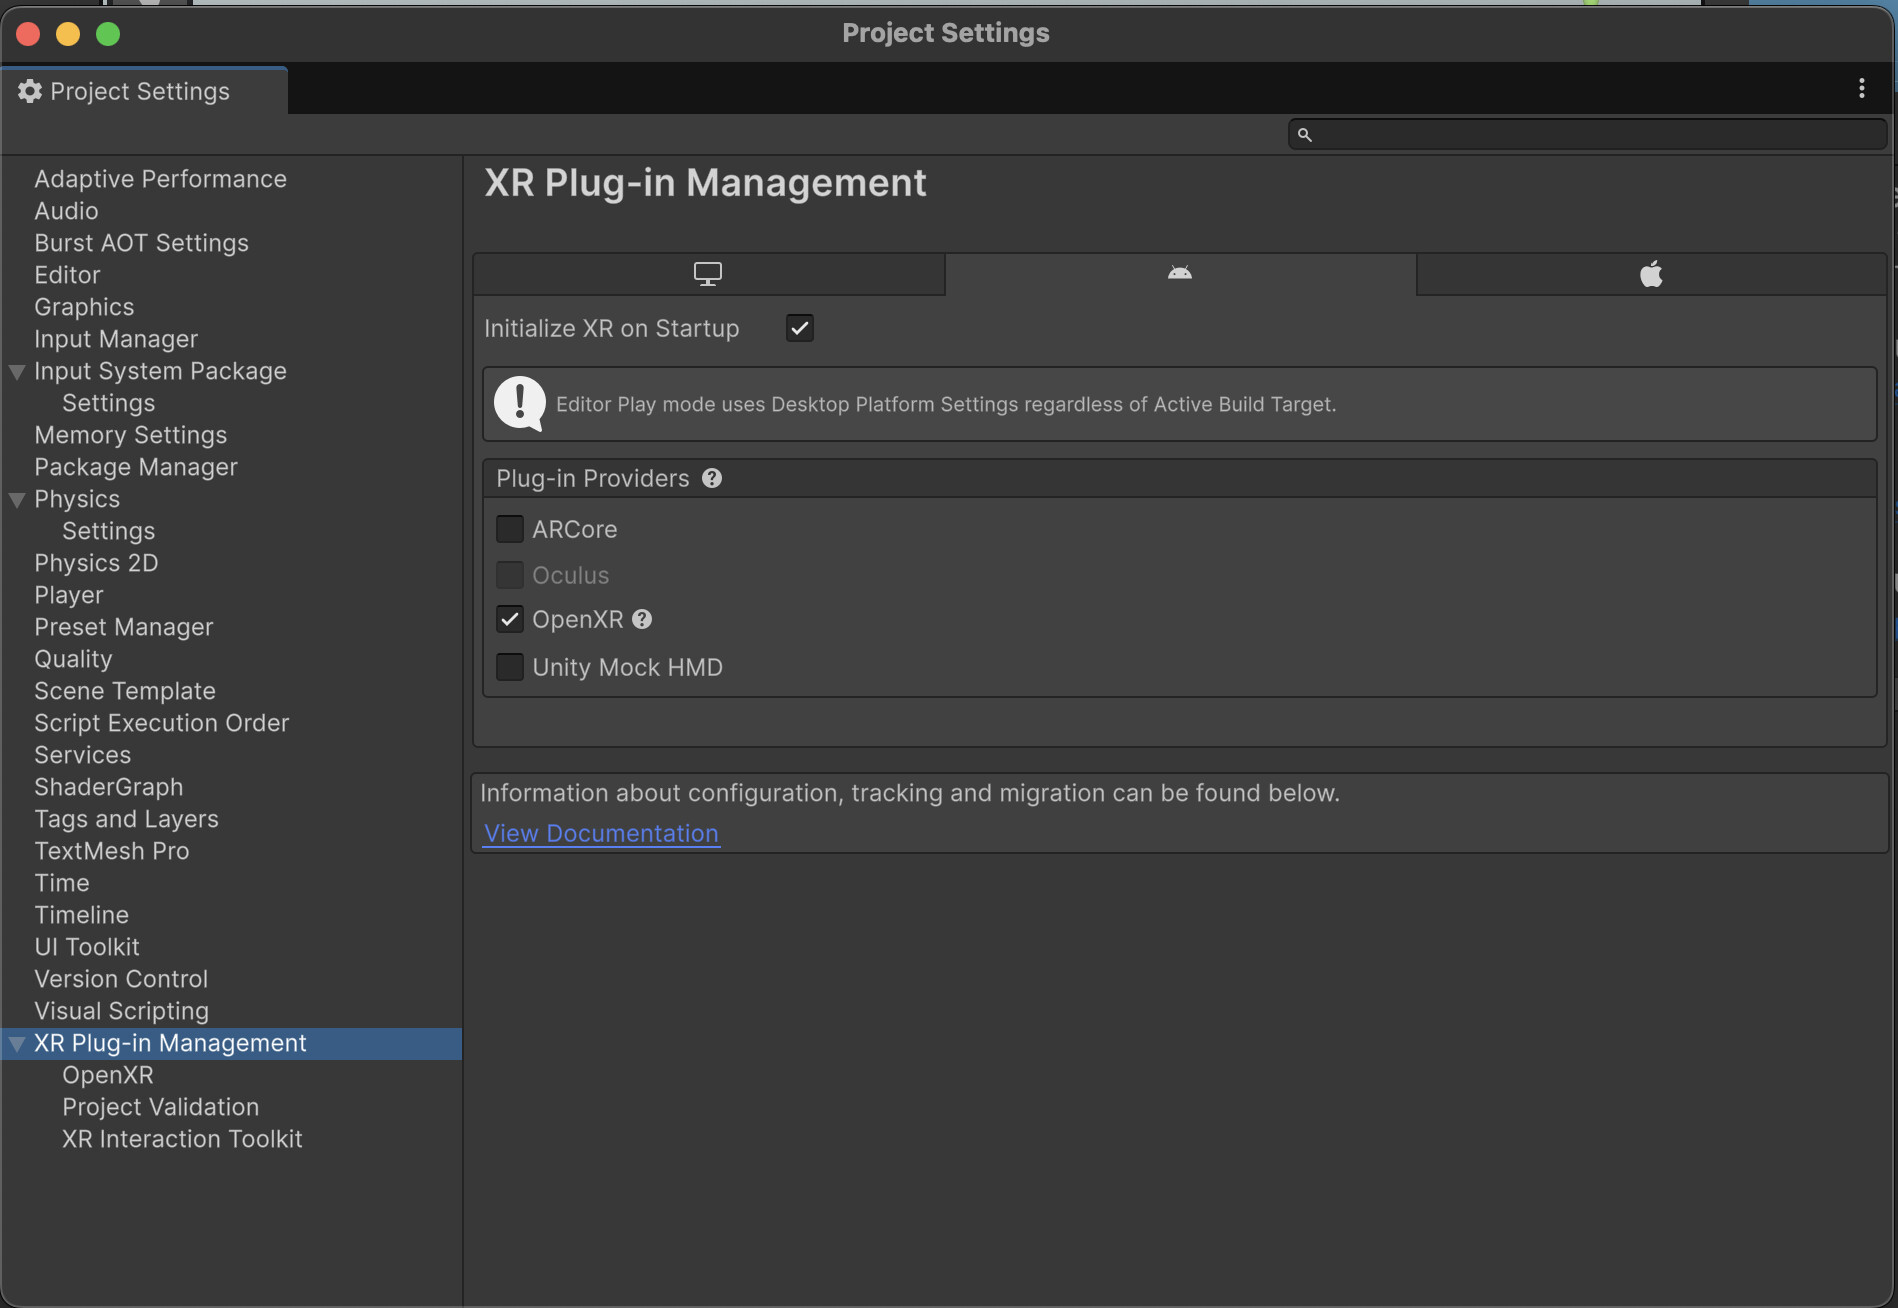
Task: Select the Android platform tab
Action: click(x=1180, y=274)
